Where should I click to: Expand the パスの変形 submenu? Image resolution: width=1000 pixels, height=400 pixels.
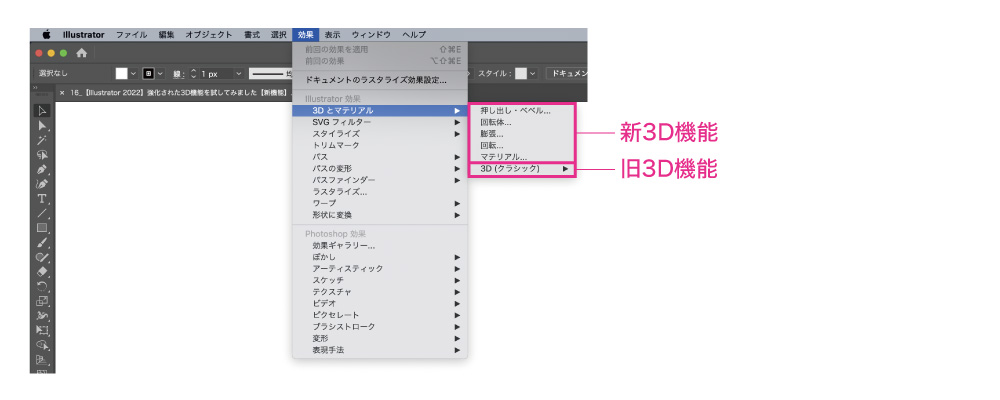[x=380, y=168]
